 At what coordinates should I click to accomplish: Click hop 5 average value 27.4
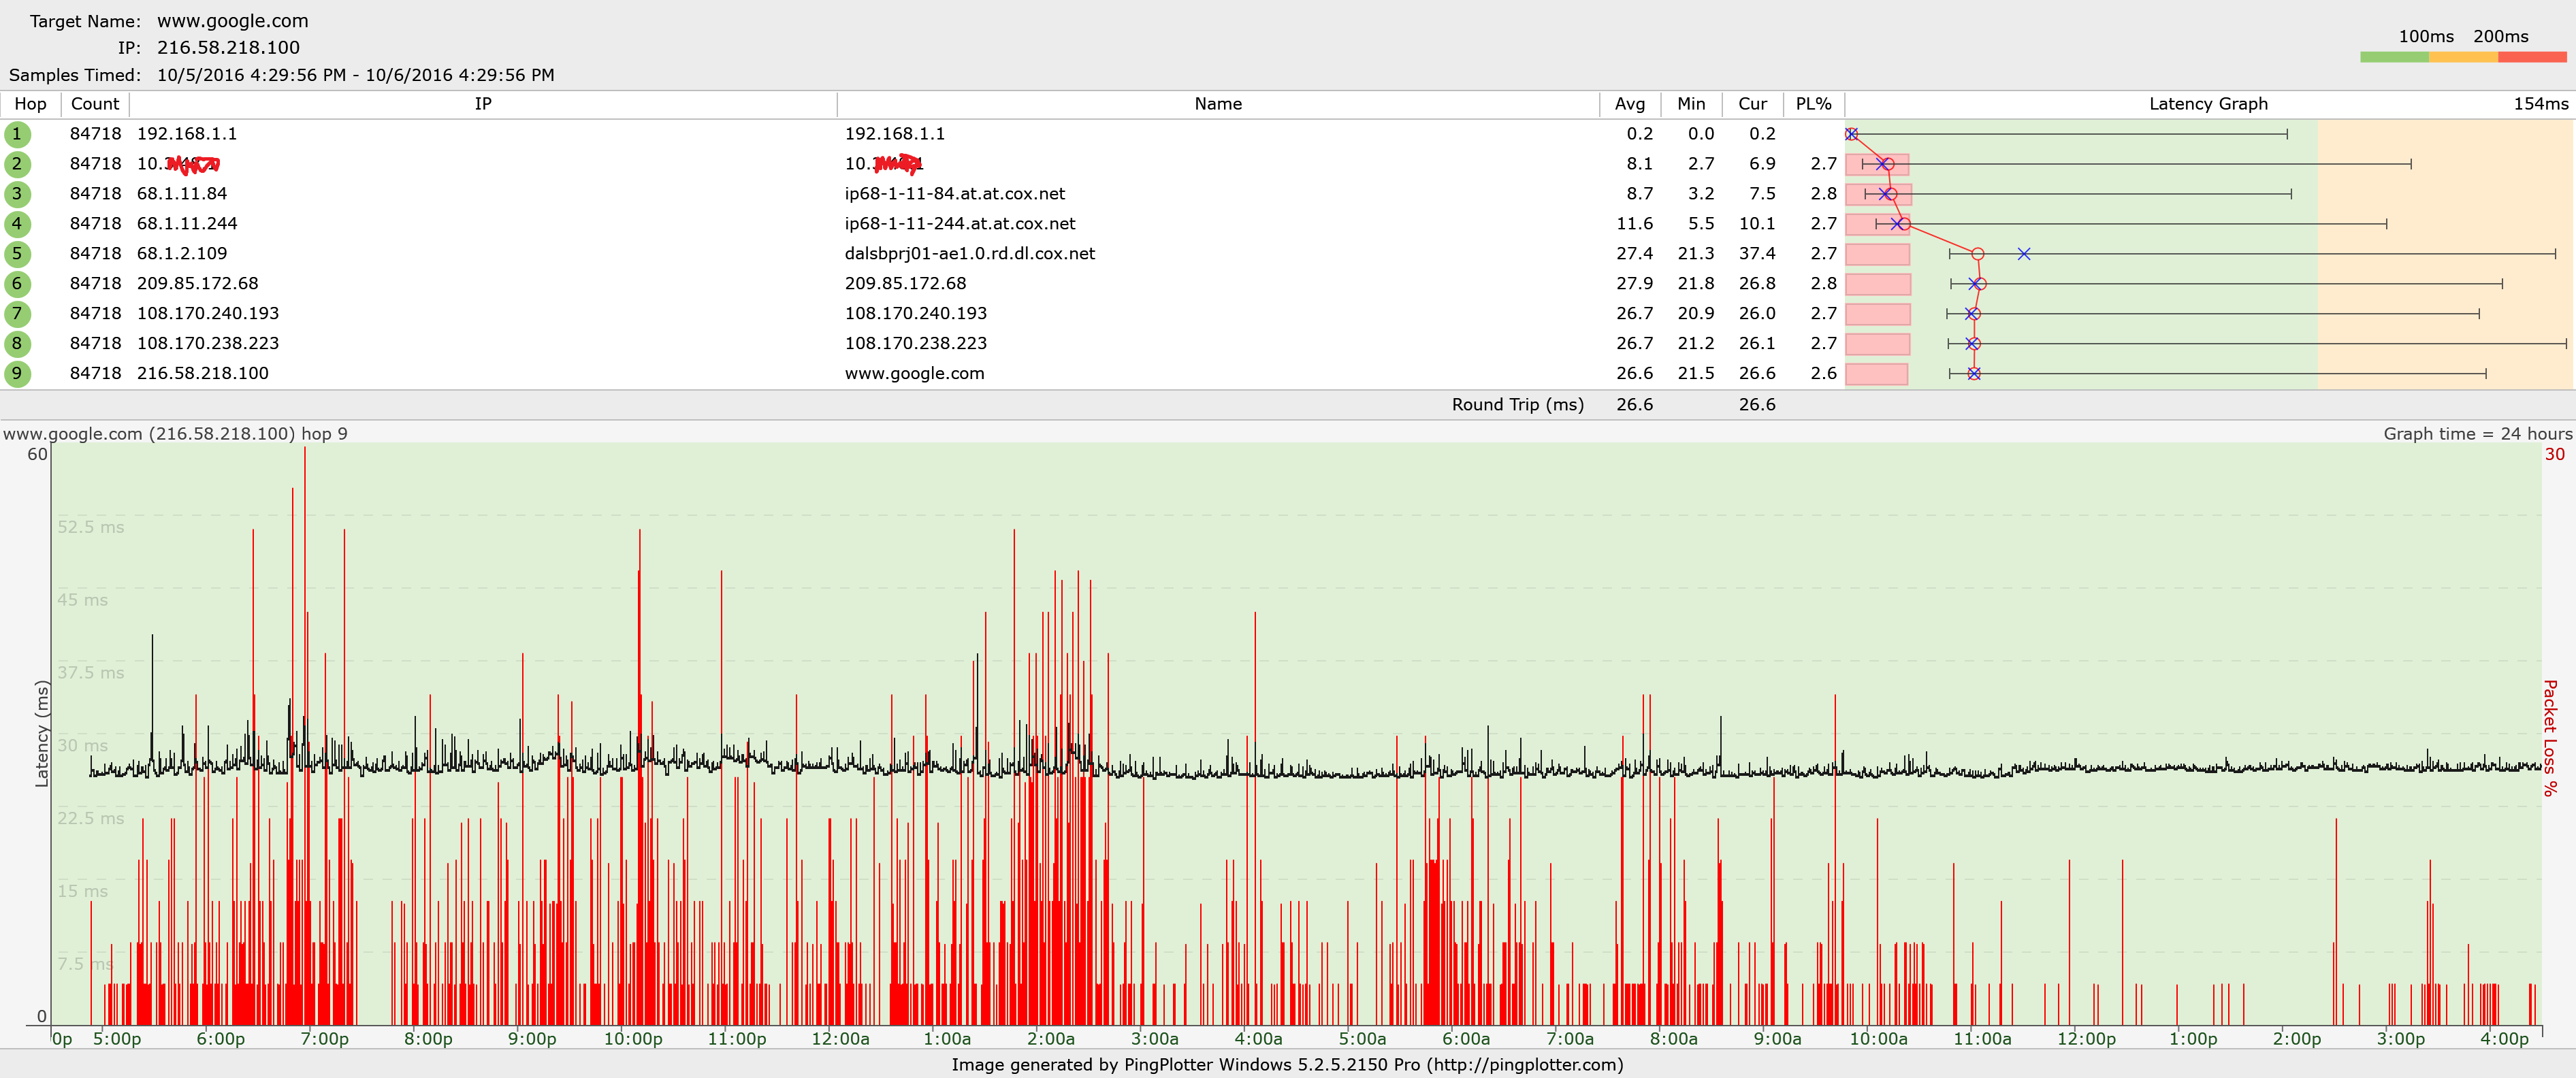click(1634, 254)
